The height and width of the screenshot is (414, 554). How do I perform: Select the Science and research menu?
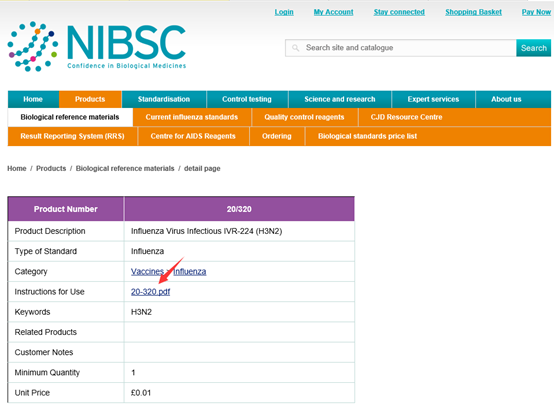[340, 99]
